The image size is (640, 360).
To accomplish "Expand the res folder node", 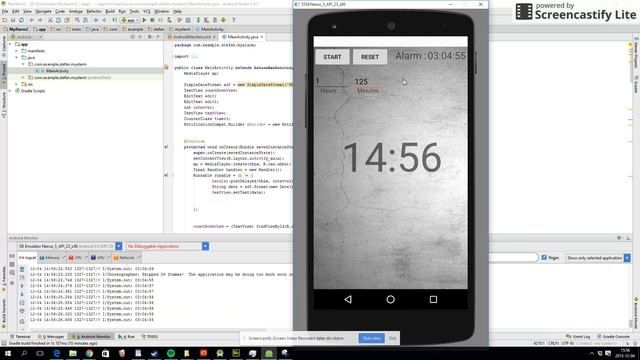I will coord(17,84).
